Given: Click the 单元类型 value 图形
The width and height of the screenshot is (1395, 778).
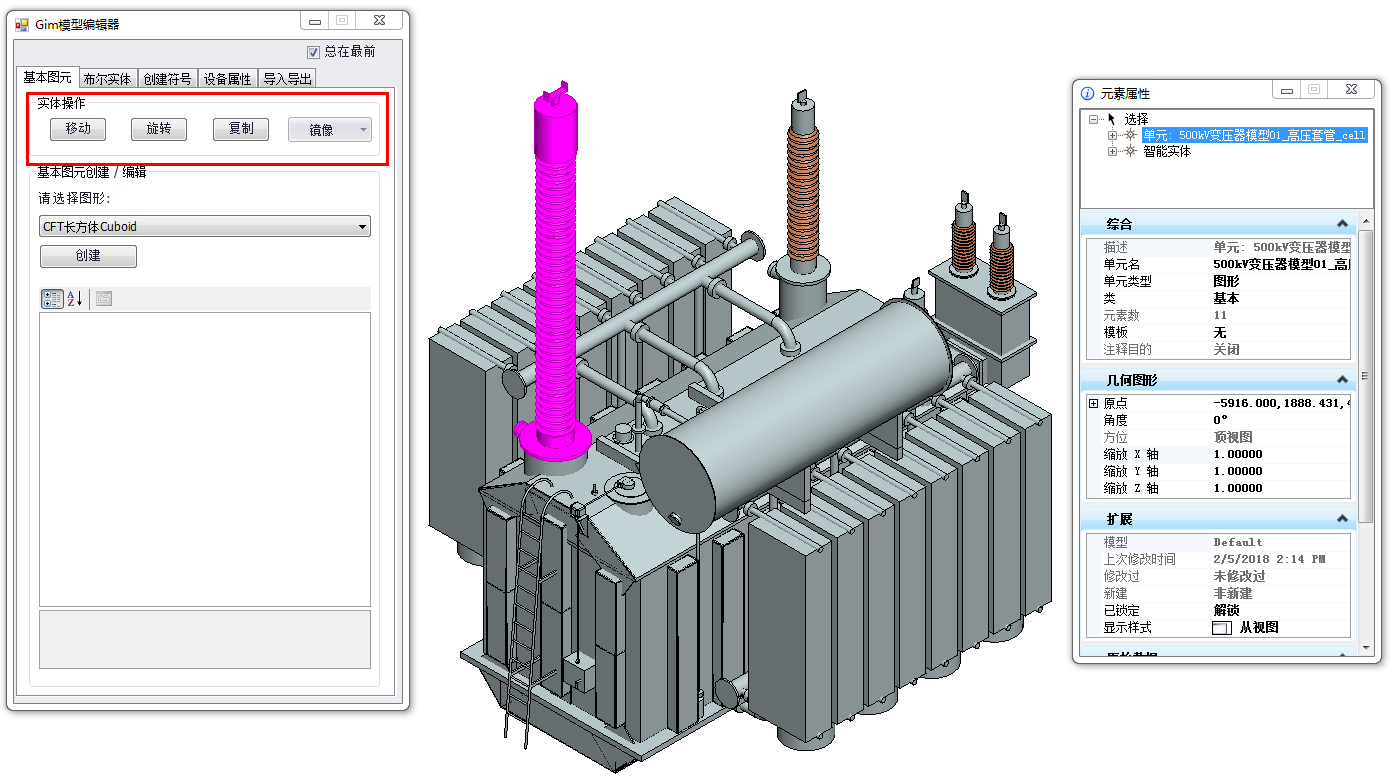Looking at the screenshot, I should [x=1226, y=282].
